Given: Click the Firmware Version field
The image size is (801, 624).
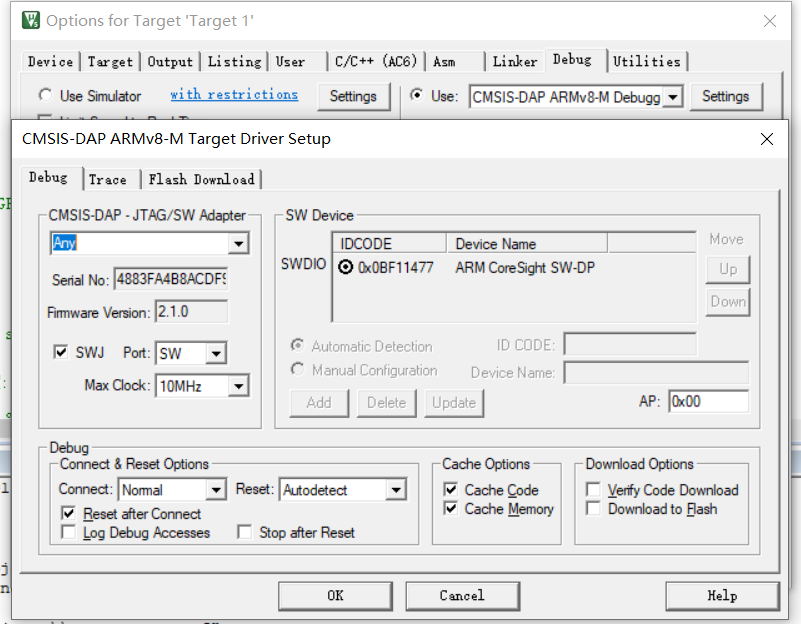Looking at the screenshot, I should (x=192, y=311).
